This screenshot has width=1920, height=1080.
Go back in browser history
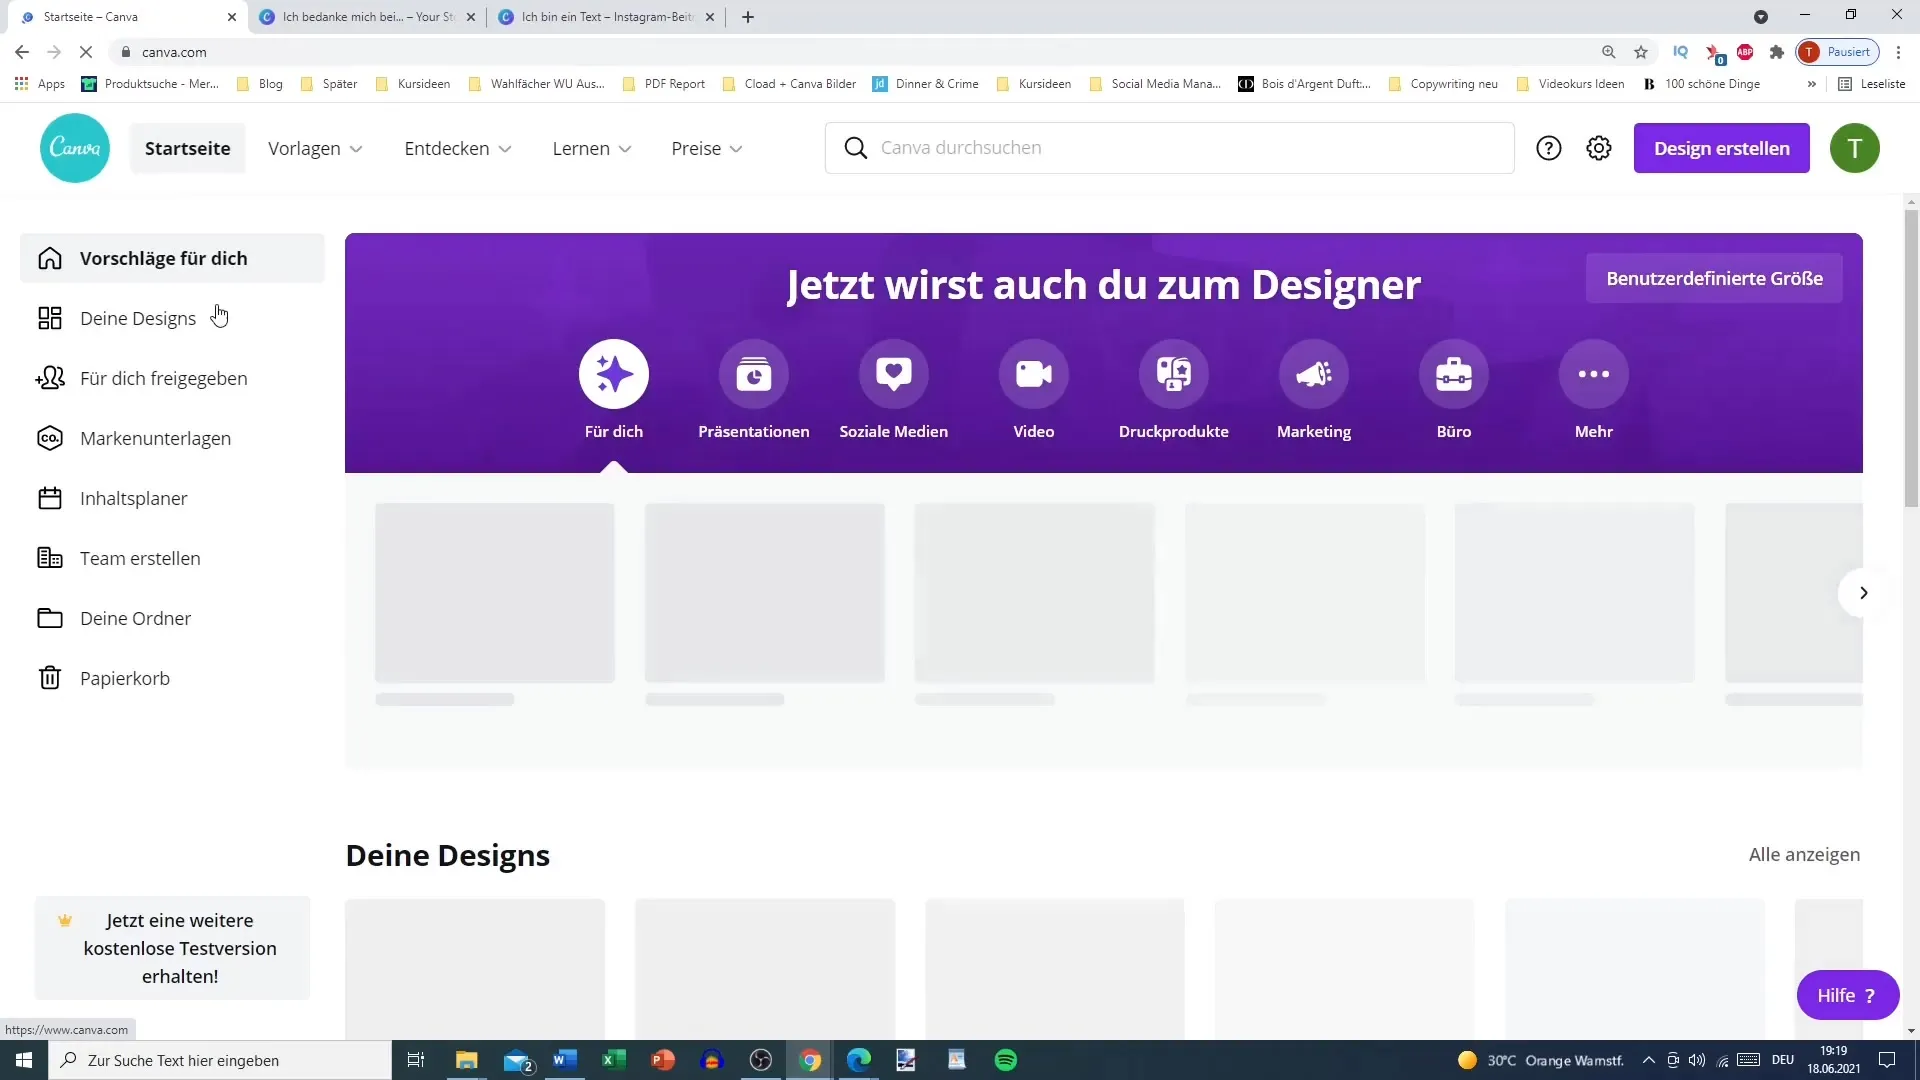click(x=22, y=52)
